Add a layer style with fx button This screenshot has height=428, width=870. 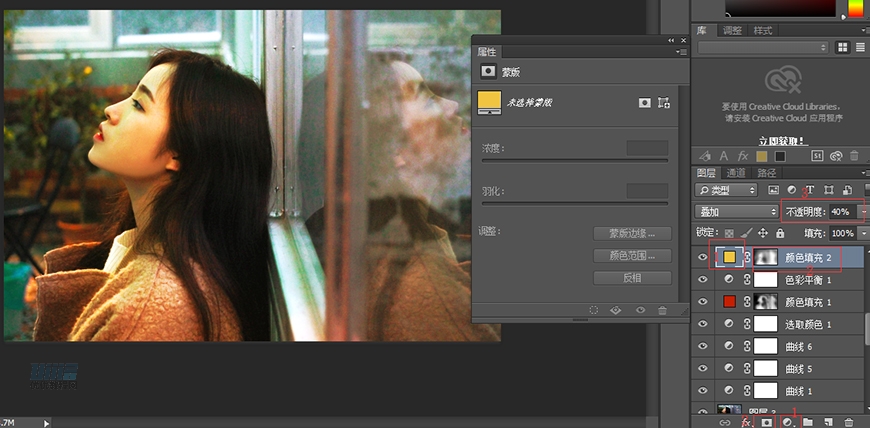point(746,422)
